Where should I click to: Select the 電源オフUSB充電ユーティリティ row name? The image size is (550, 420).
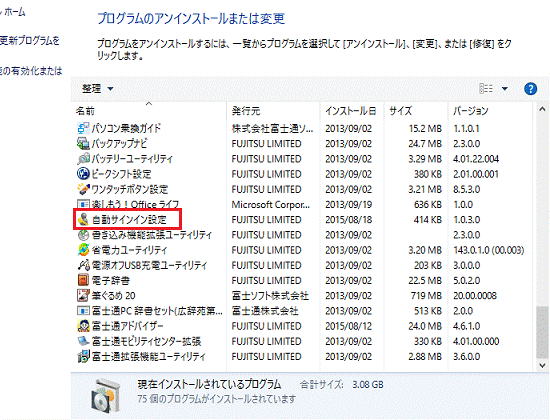pos(149,265)
